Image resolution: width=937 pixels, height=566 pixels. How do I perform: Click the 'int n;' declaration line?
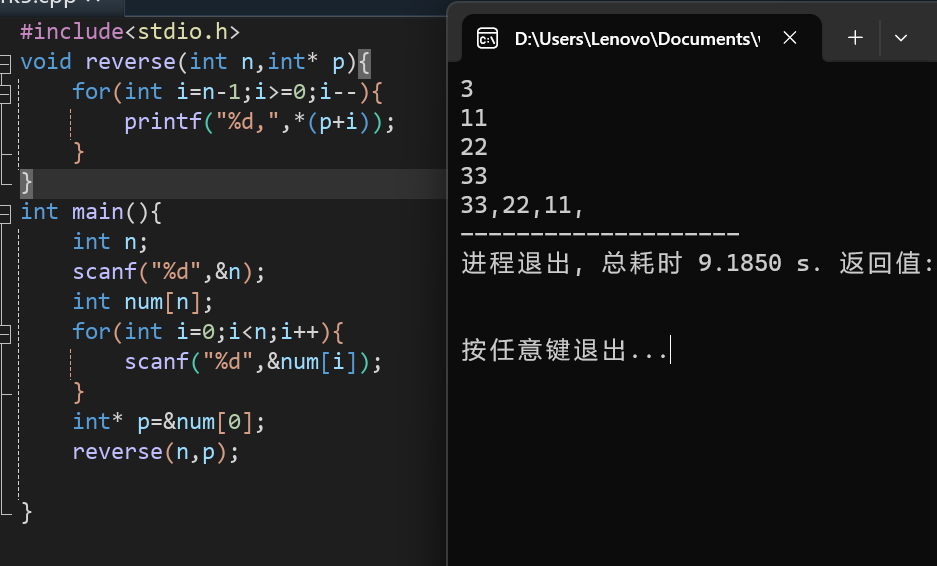tap(110, 242)
